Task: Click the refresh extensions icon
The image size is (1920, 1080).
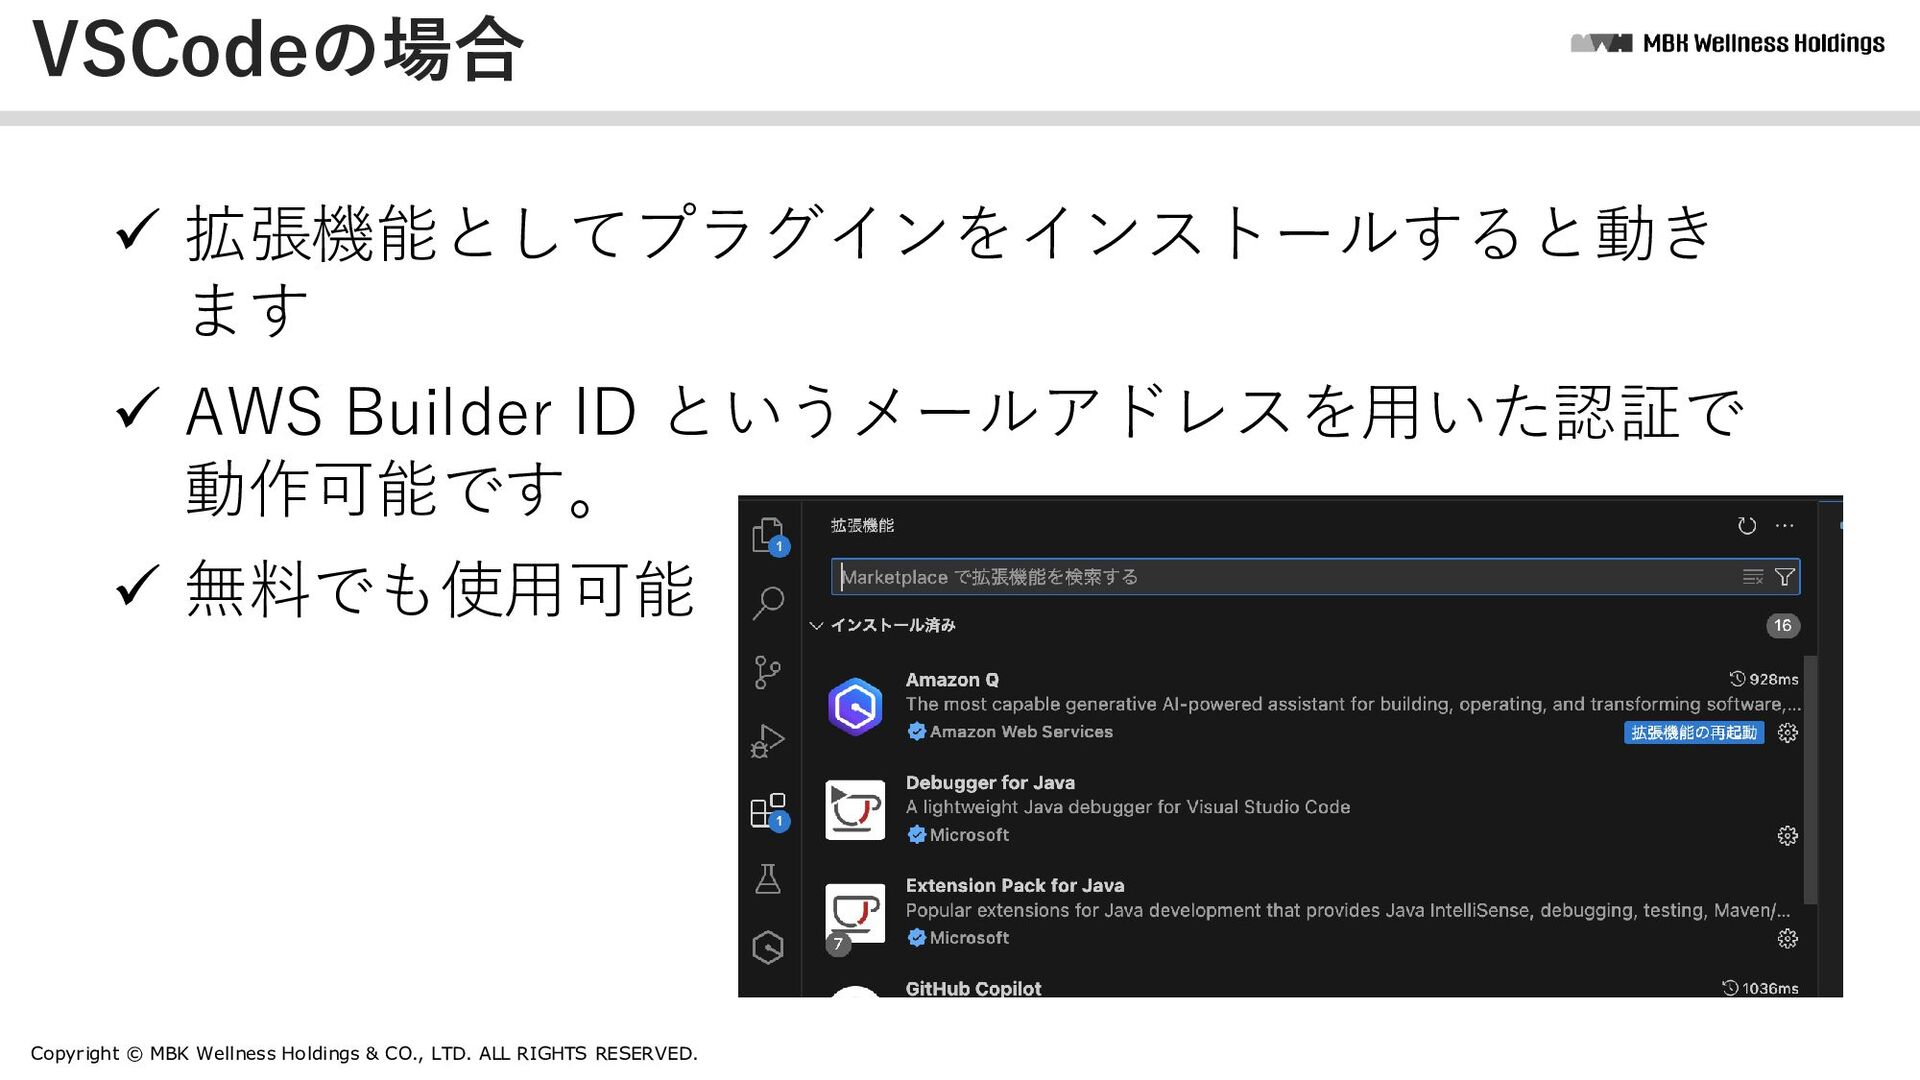Action: tap(1747, 526)
